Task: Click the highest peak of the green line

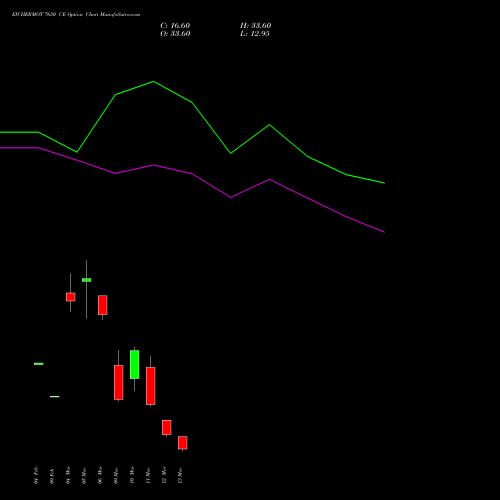Action: click(x=154, y=81)
